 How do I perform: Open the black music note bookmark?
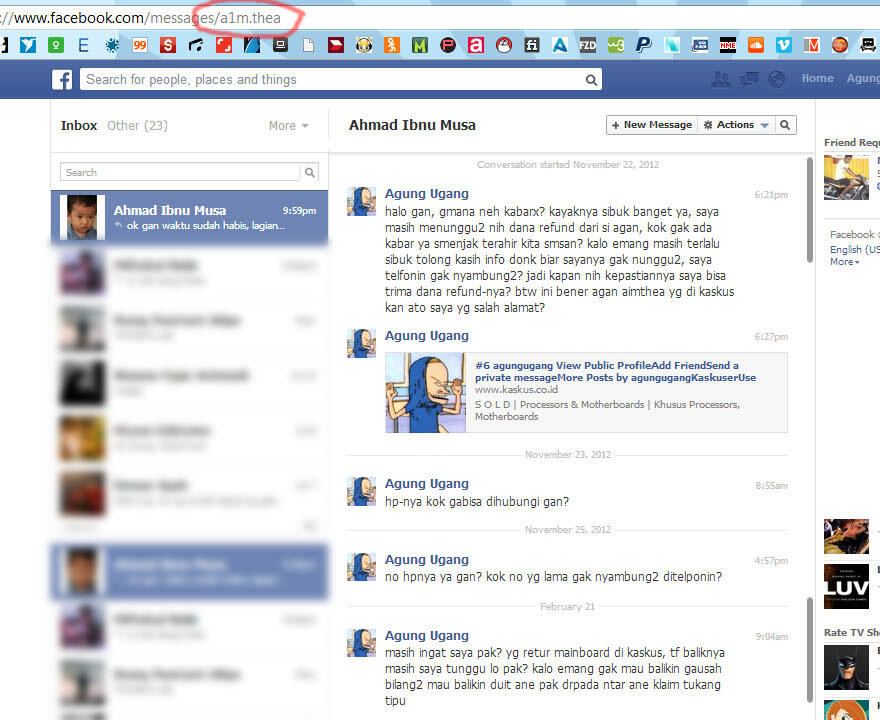coord(196,45)
